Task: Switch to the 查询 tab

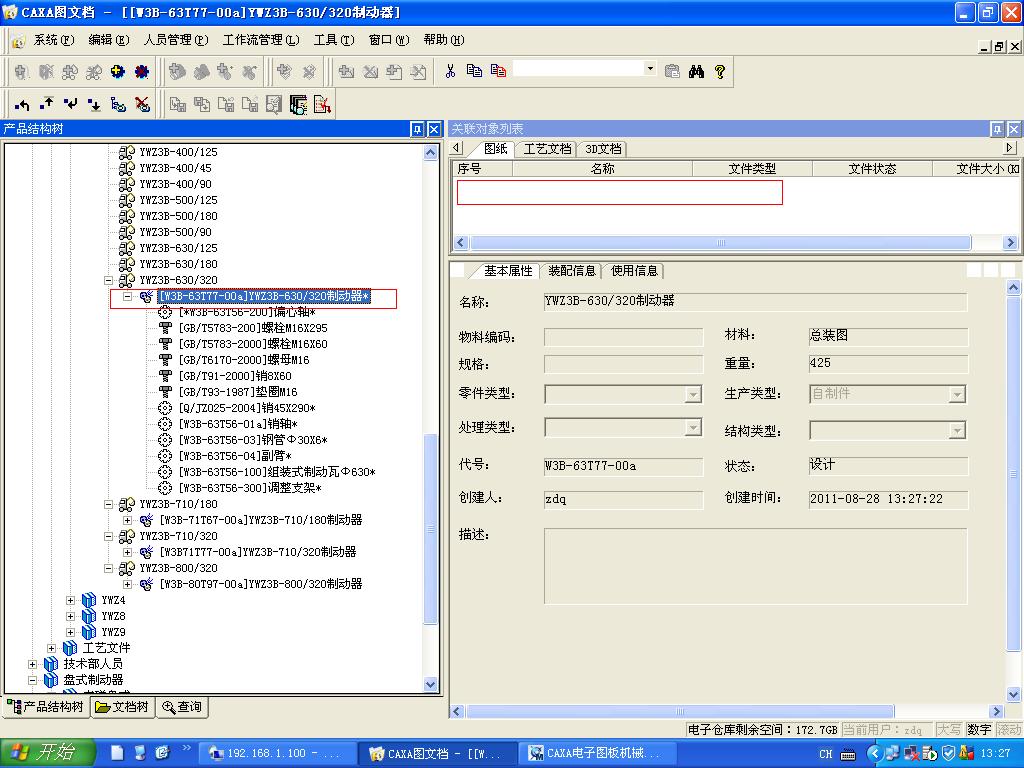Action: tap(183, 707)
